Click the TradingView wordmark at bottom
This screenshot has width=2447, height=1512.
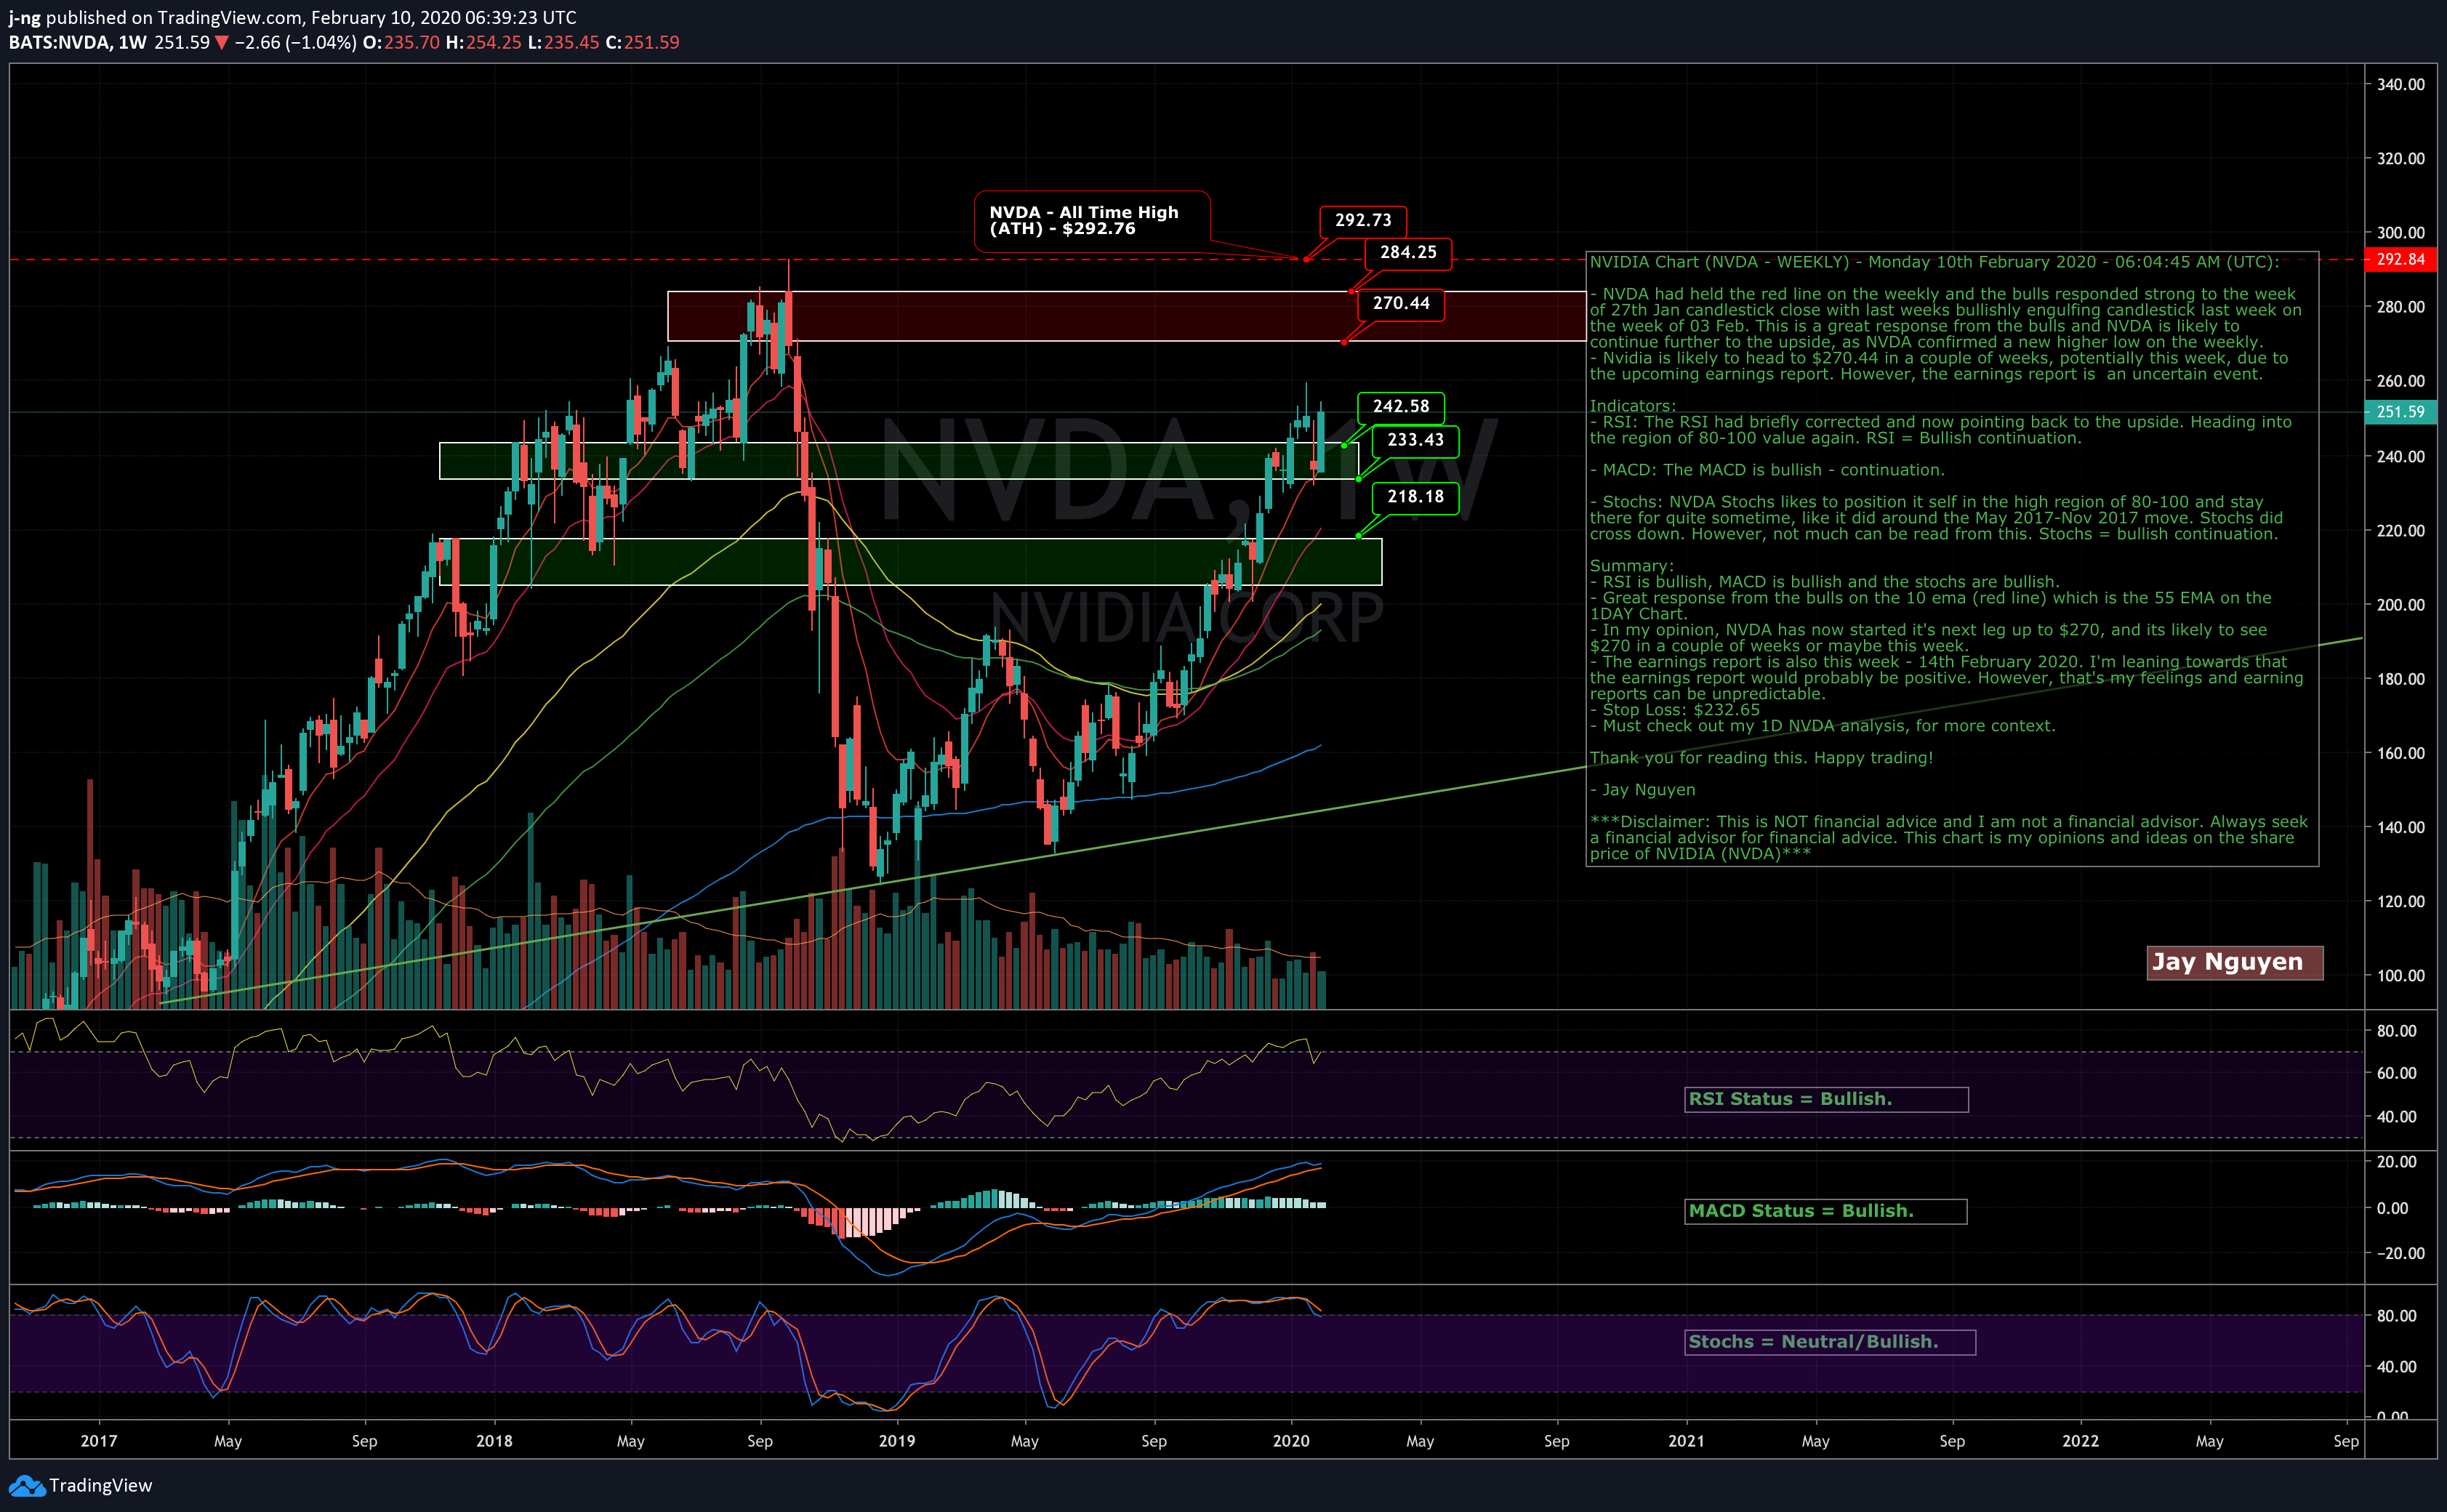[101, 1486]
